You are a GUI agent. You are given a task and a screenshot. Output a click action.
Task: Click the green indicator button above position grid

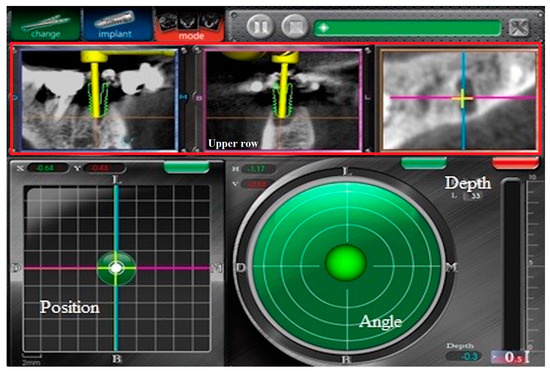pos(187,167)
